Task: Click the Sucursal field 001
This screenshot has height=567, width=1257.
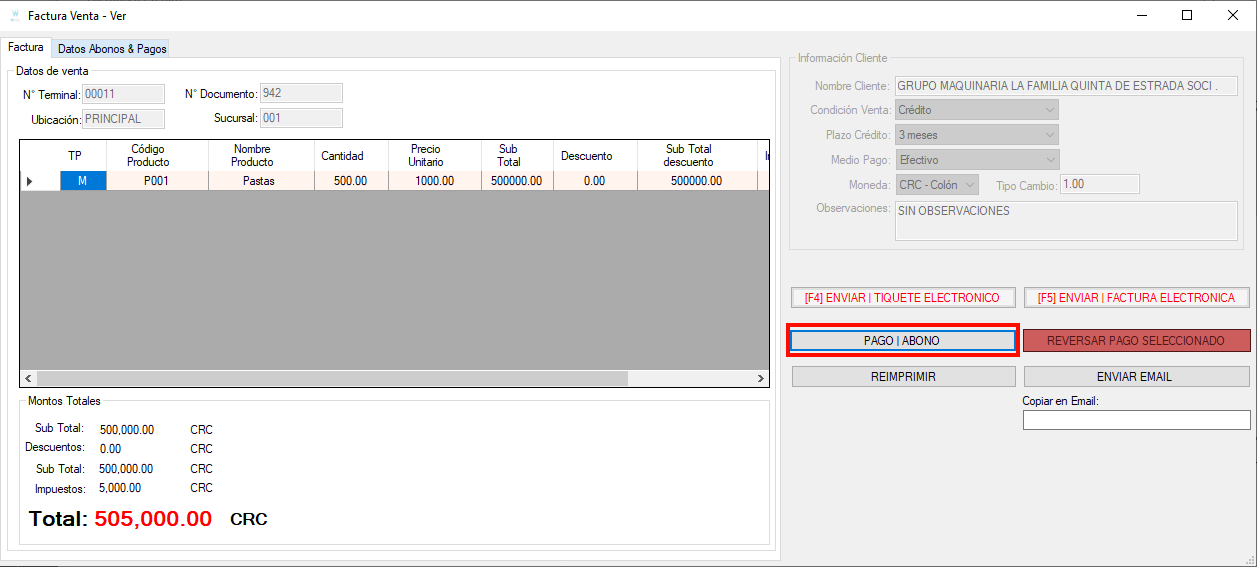Action: [301, 118]
